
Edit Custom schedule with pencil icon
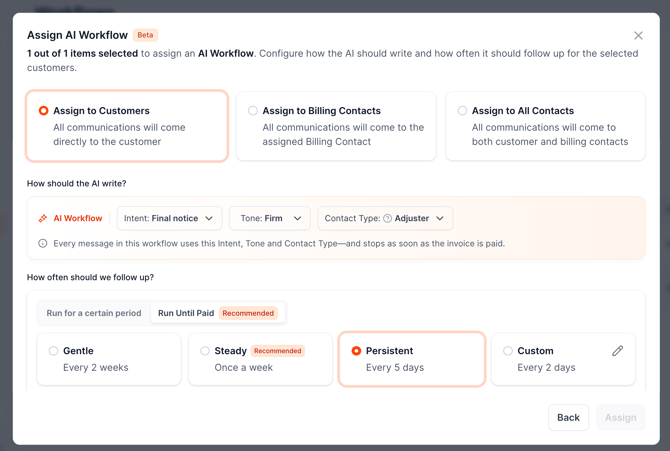(617, 351)
